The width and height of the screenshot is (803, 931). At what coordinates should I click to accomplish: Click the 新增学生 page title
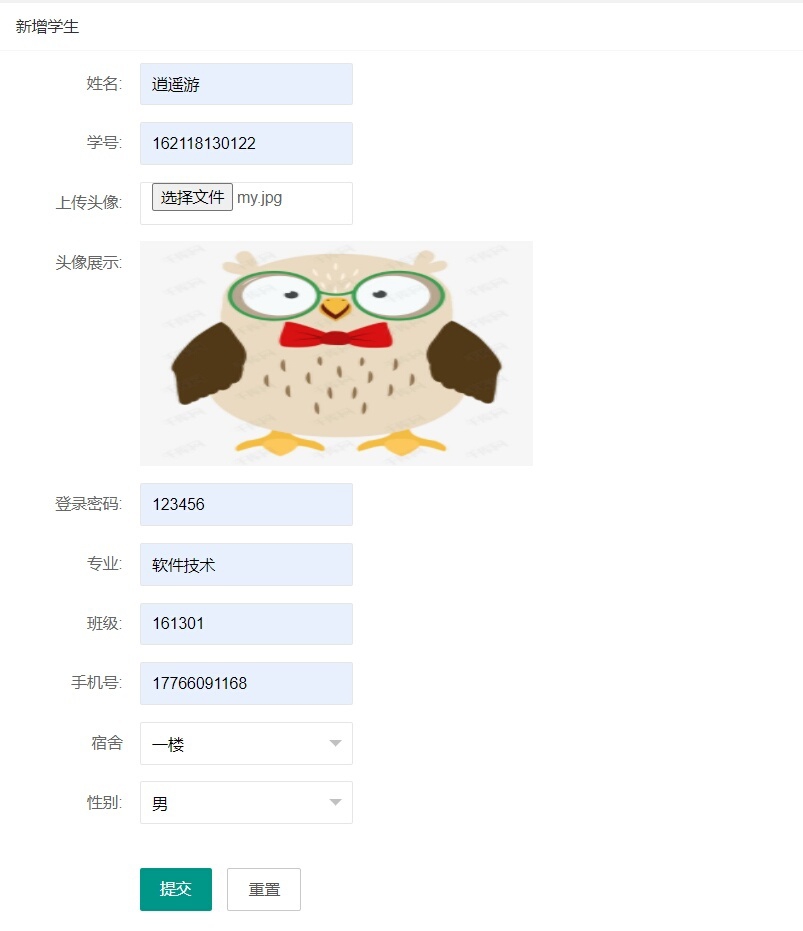tap(47, 27)
